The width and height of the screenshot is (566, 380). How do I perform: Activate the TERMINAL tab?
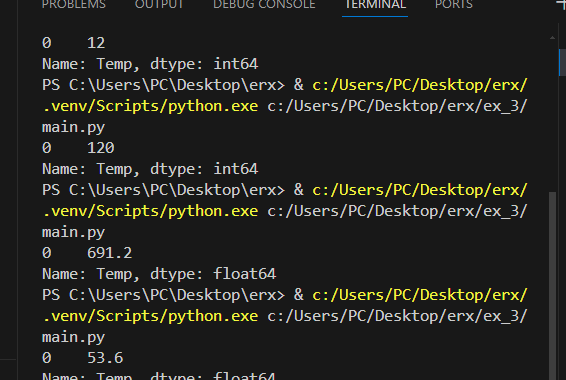pyautogui.click(x=375, y=5)
